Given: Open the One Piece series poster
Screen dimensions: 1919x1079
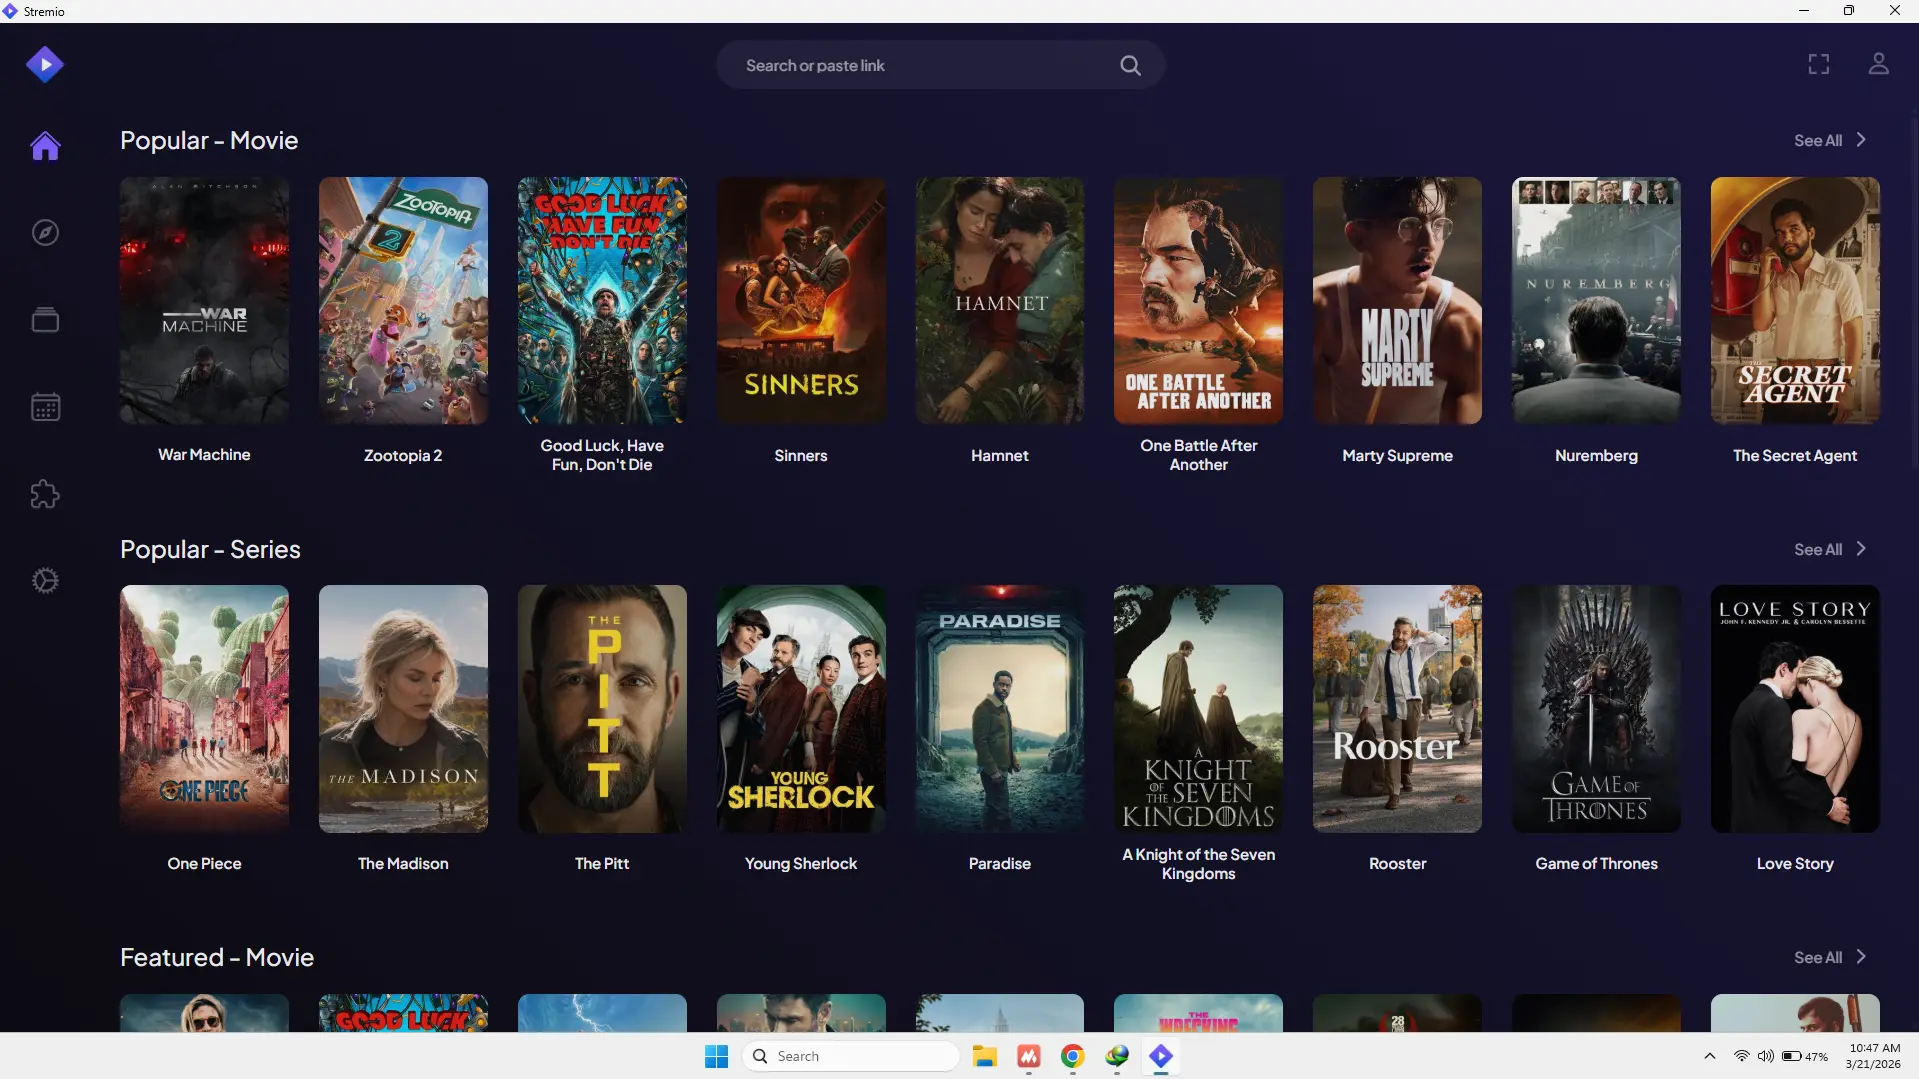Looking at the screenshot, I should point(204,709).
